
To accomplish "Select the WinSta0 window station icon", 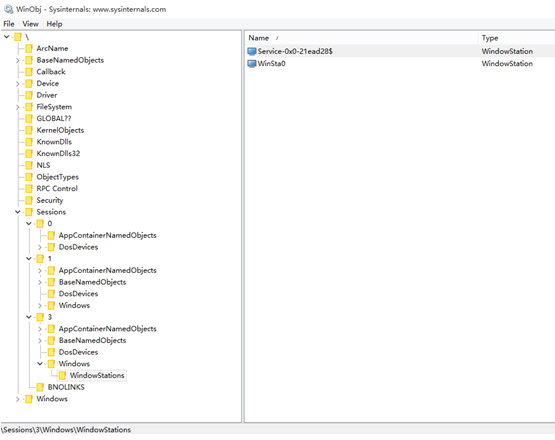I will pyautogui.click(x=252, y=64).
